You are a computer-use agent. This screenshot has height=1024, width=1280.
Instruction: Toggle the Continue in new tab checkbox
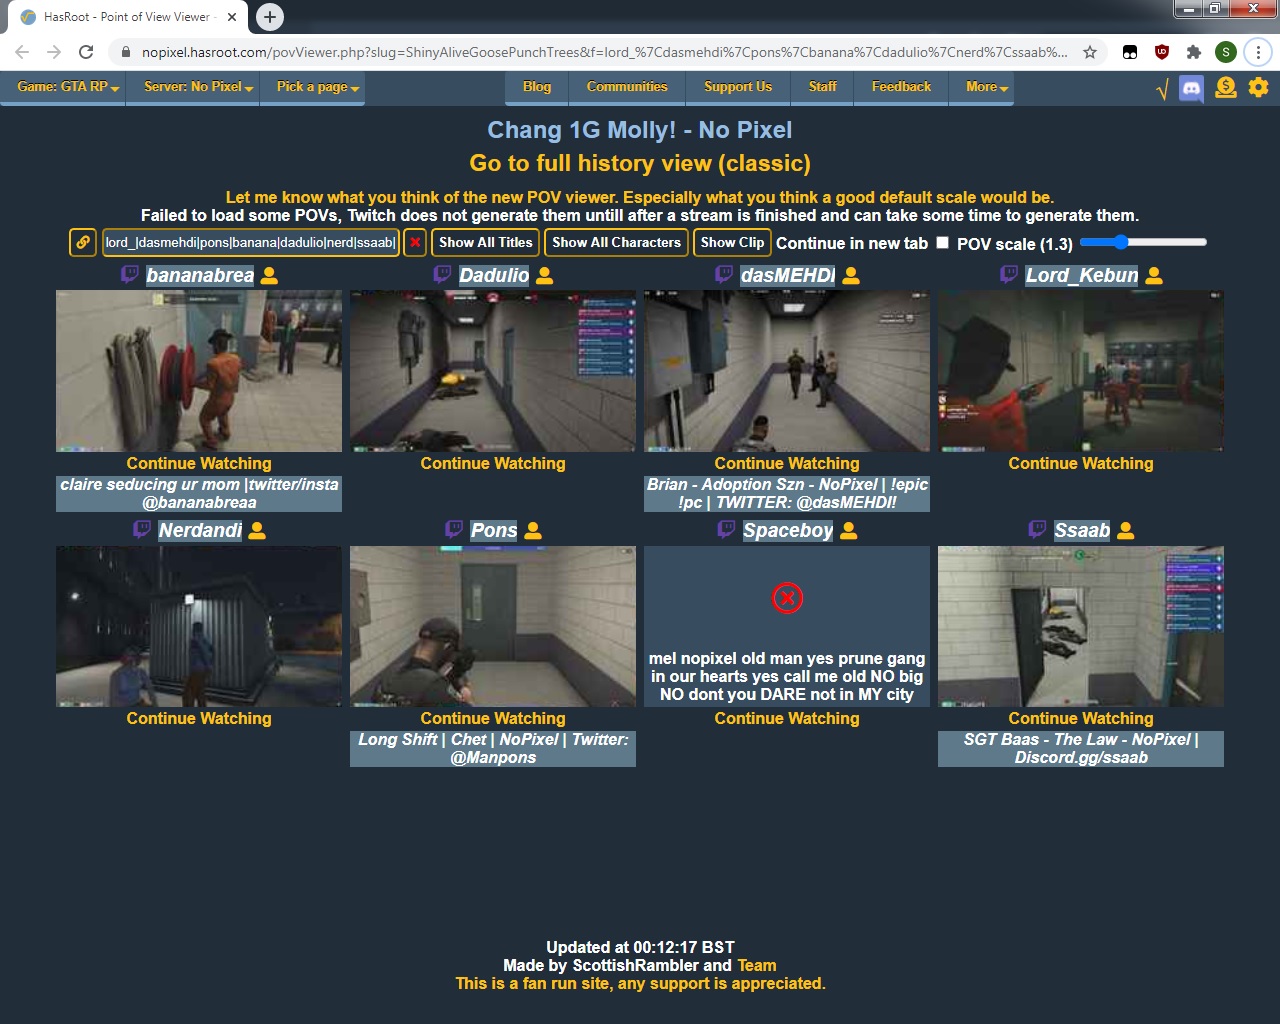click(942, 242)
